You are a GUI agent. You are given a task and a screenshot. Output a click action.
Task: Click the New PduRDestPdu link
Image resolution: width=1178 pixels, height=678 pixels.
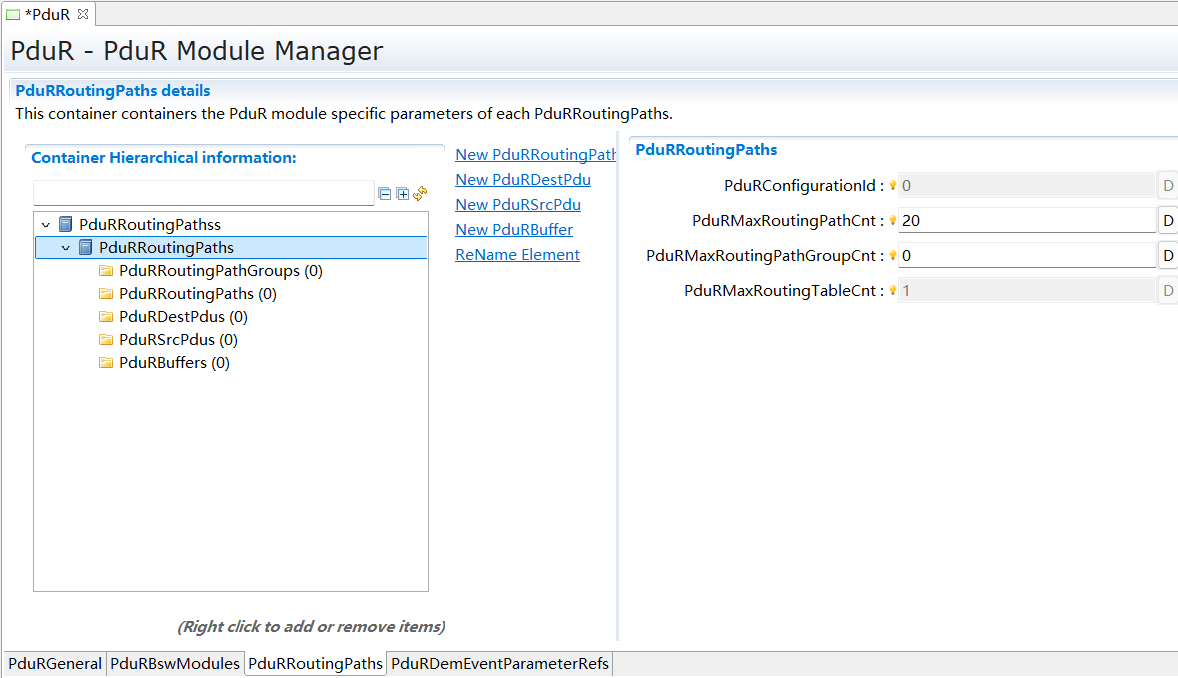(x=523, y=179)
